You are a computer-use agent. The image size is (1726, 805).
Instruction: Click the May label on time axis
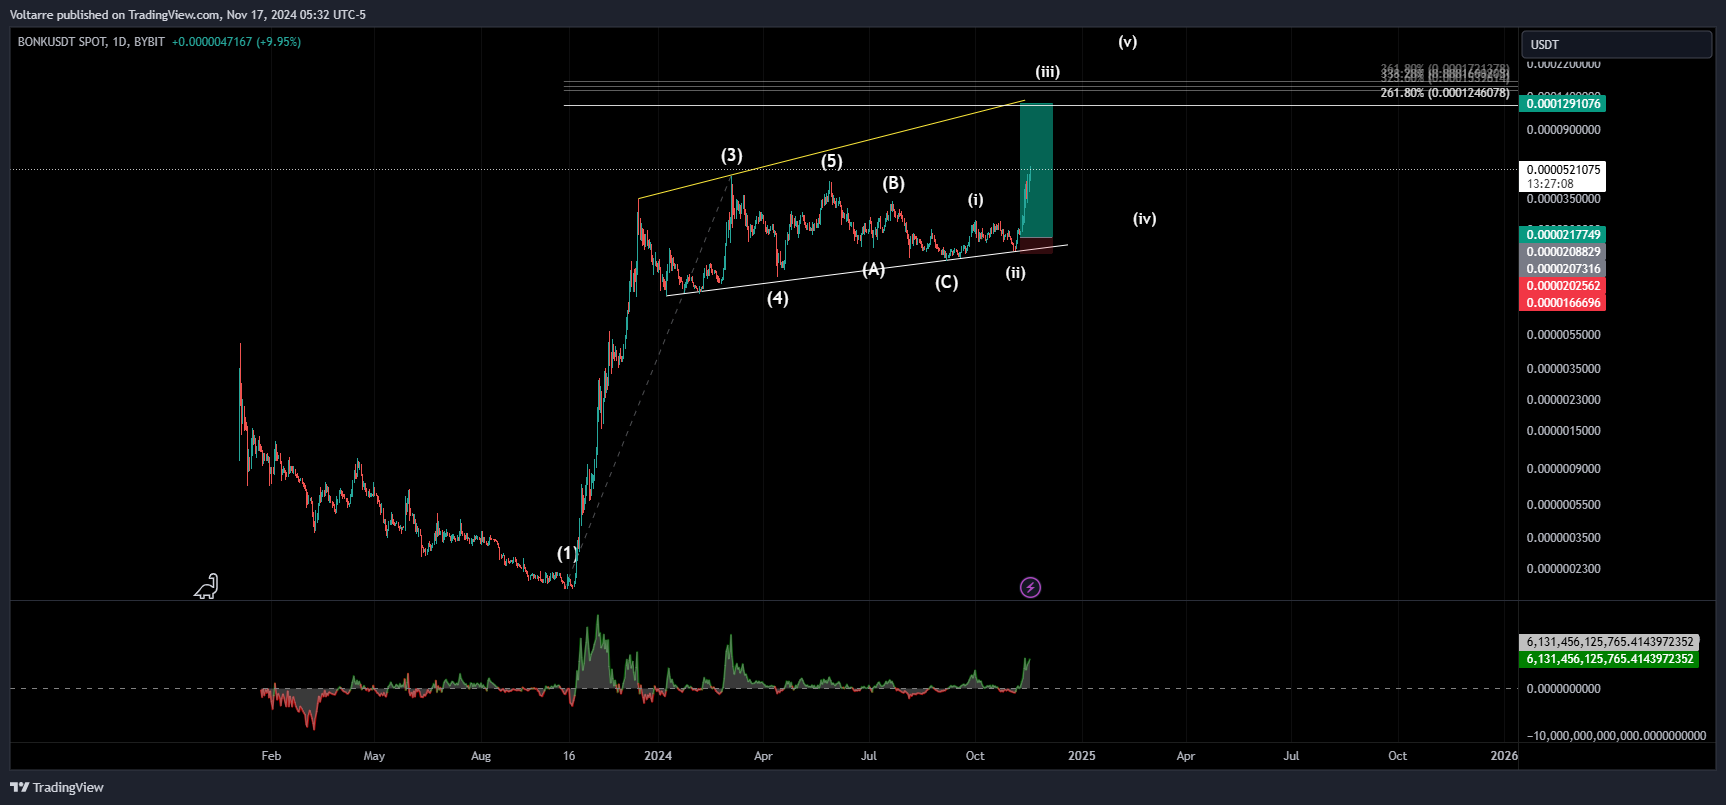[374, 756]
